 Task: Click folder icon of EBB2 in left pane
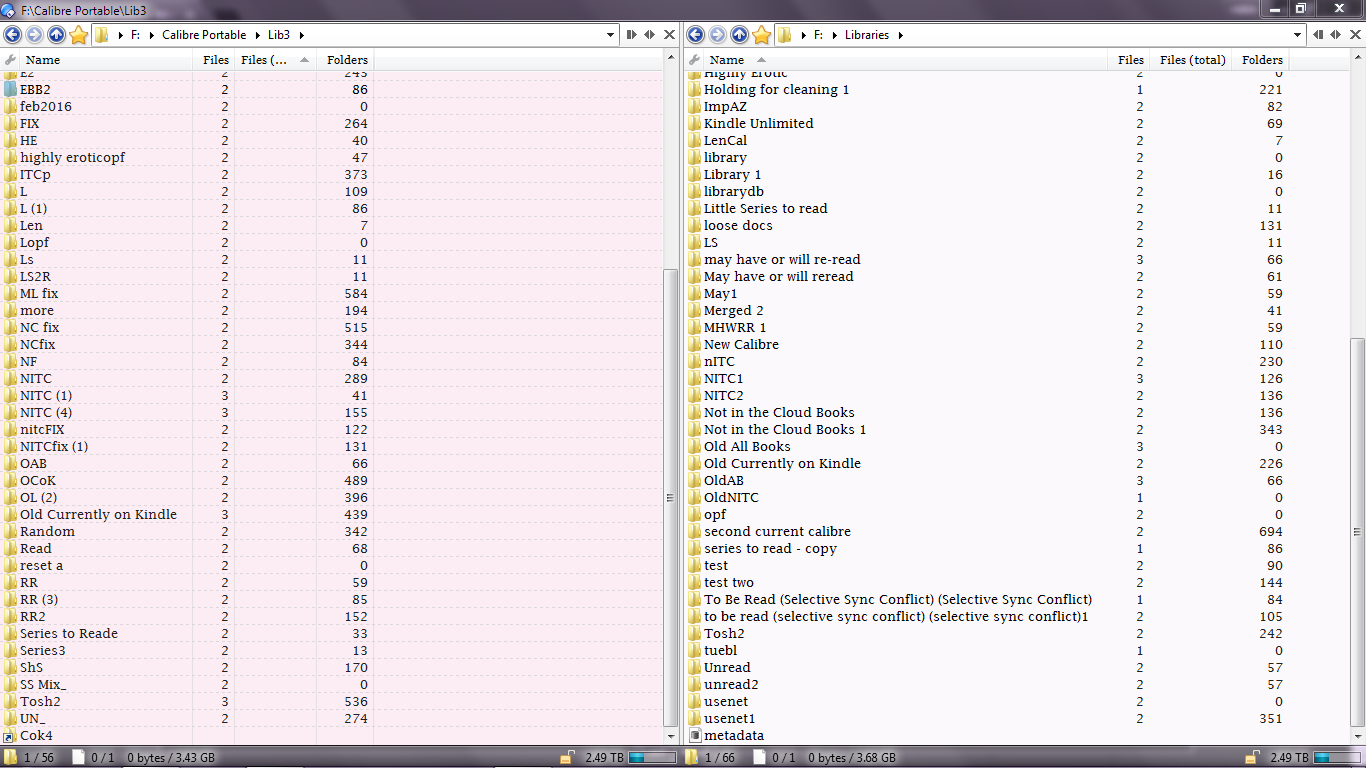click(x=11, y=90)
